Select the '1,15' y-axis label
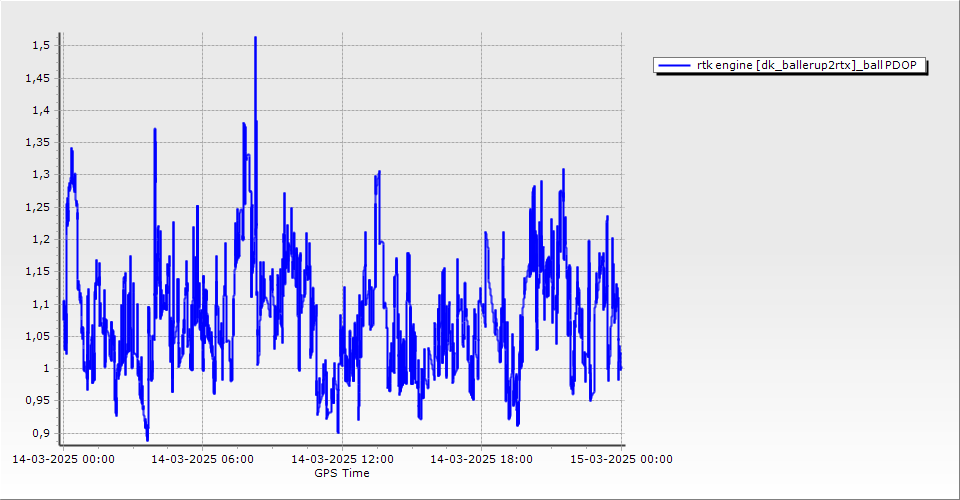 coord(38,271)
